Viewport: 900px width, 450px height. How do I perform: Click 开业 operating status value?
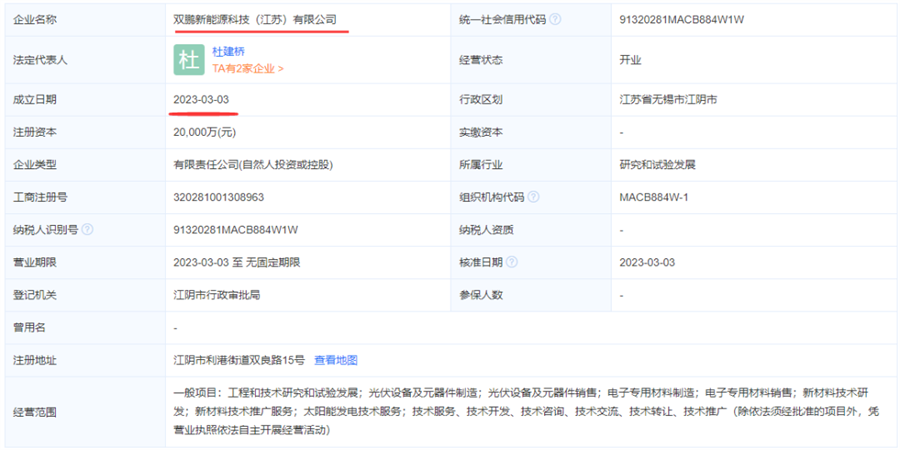pos(630,60)
